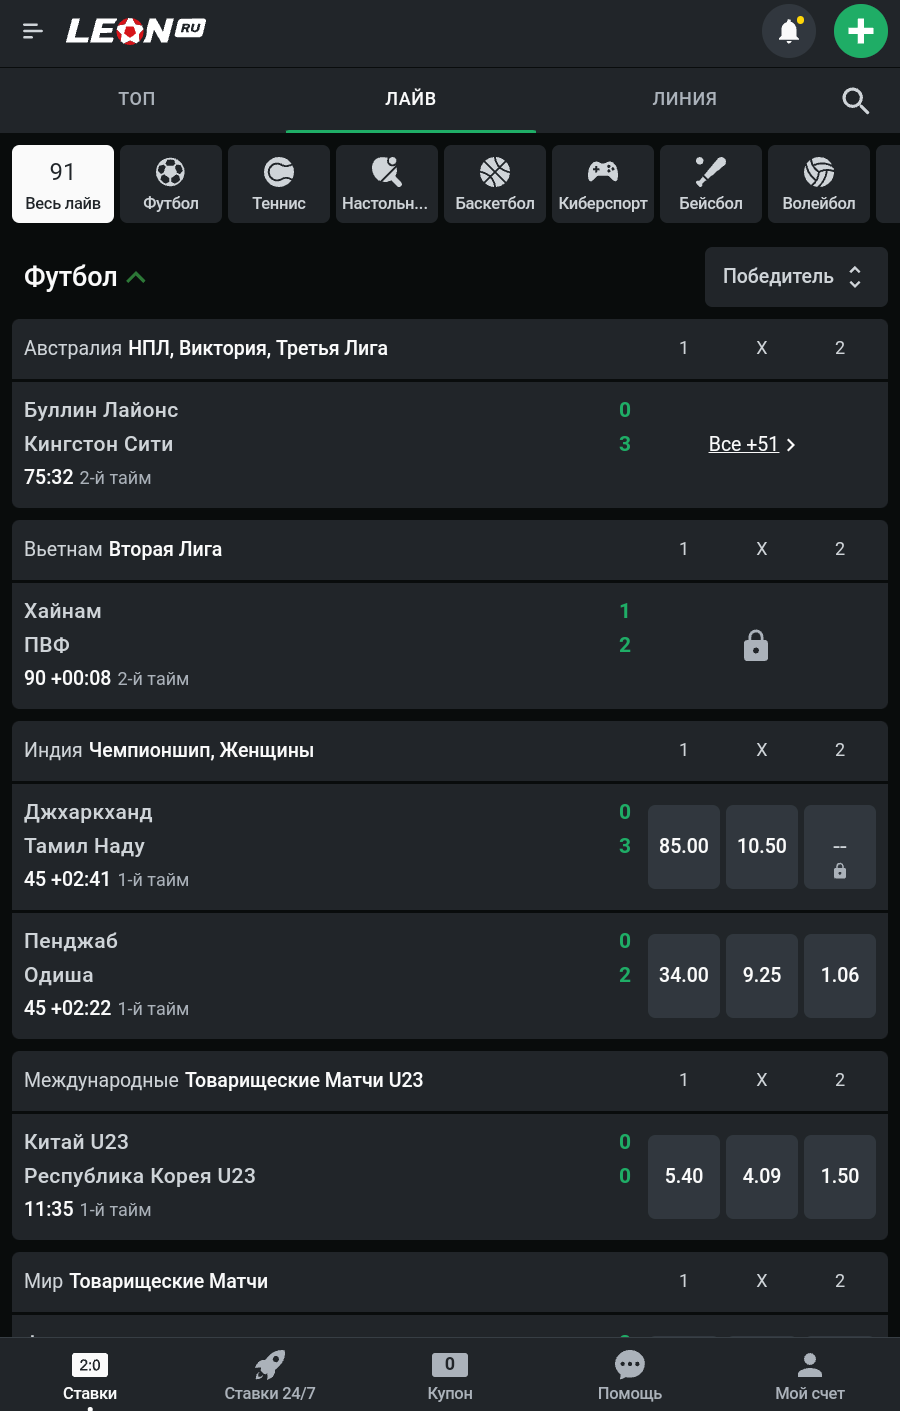The height and width of the screenshot is (1411, 900).
Task: Switch to the ТОП tab
Action: click(137, 99)
